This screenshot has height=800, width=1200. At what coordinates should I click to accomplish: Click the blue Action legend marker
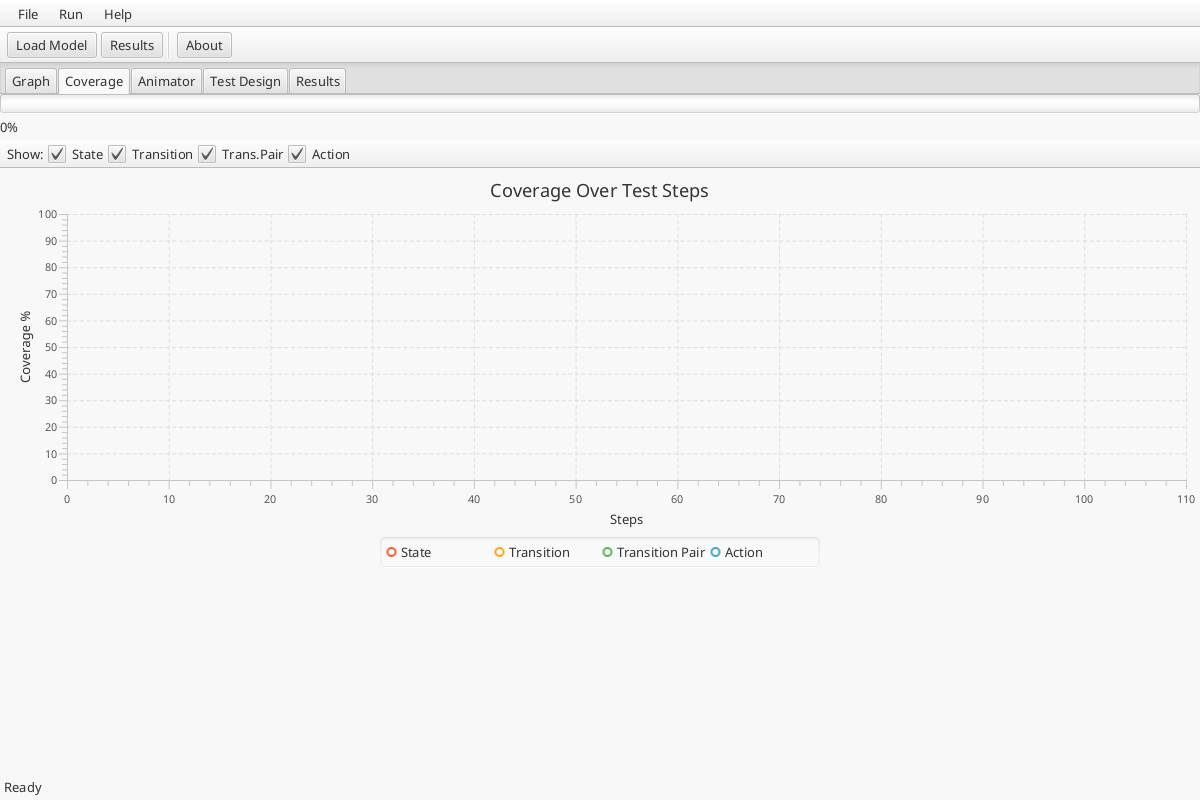point(716,552)
